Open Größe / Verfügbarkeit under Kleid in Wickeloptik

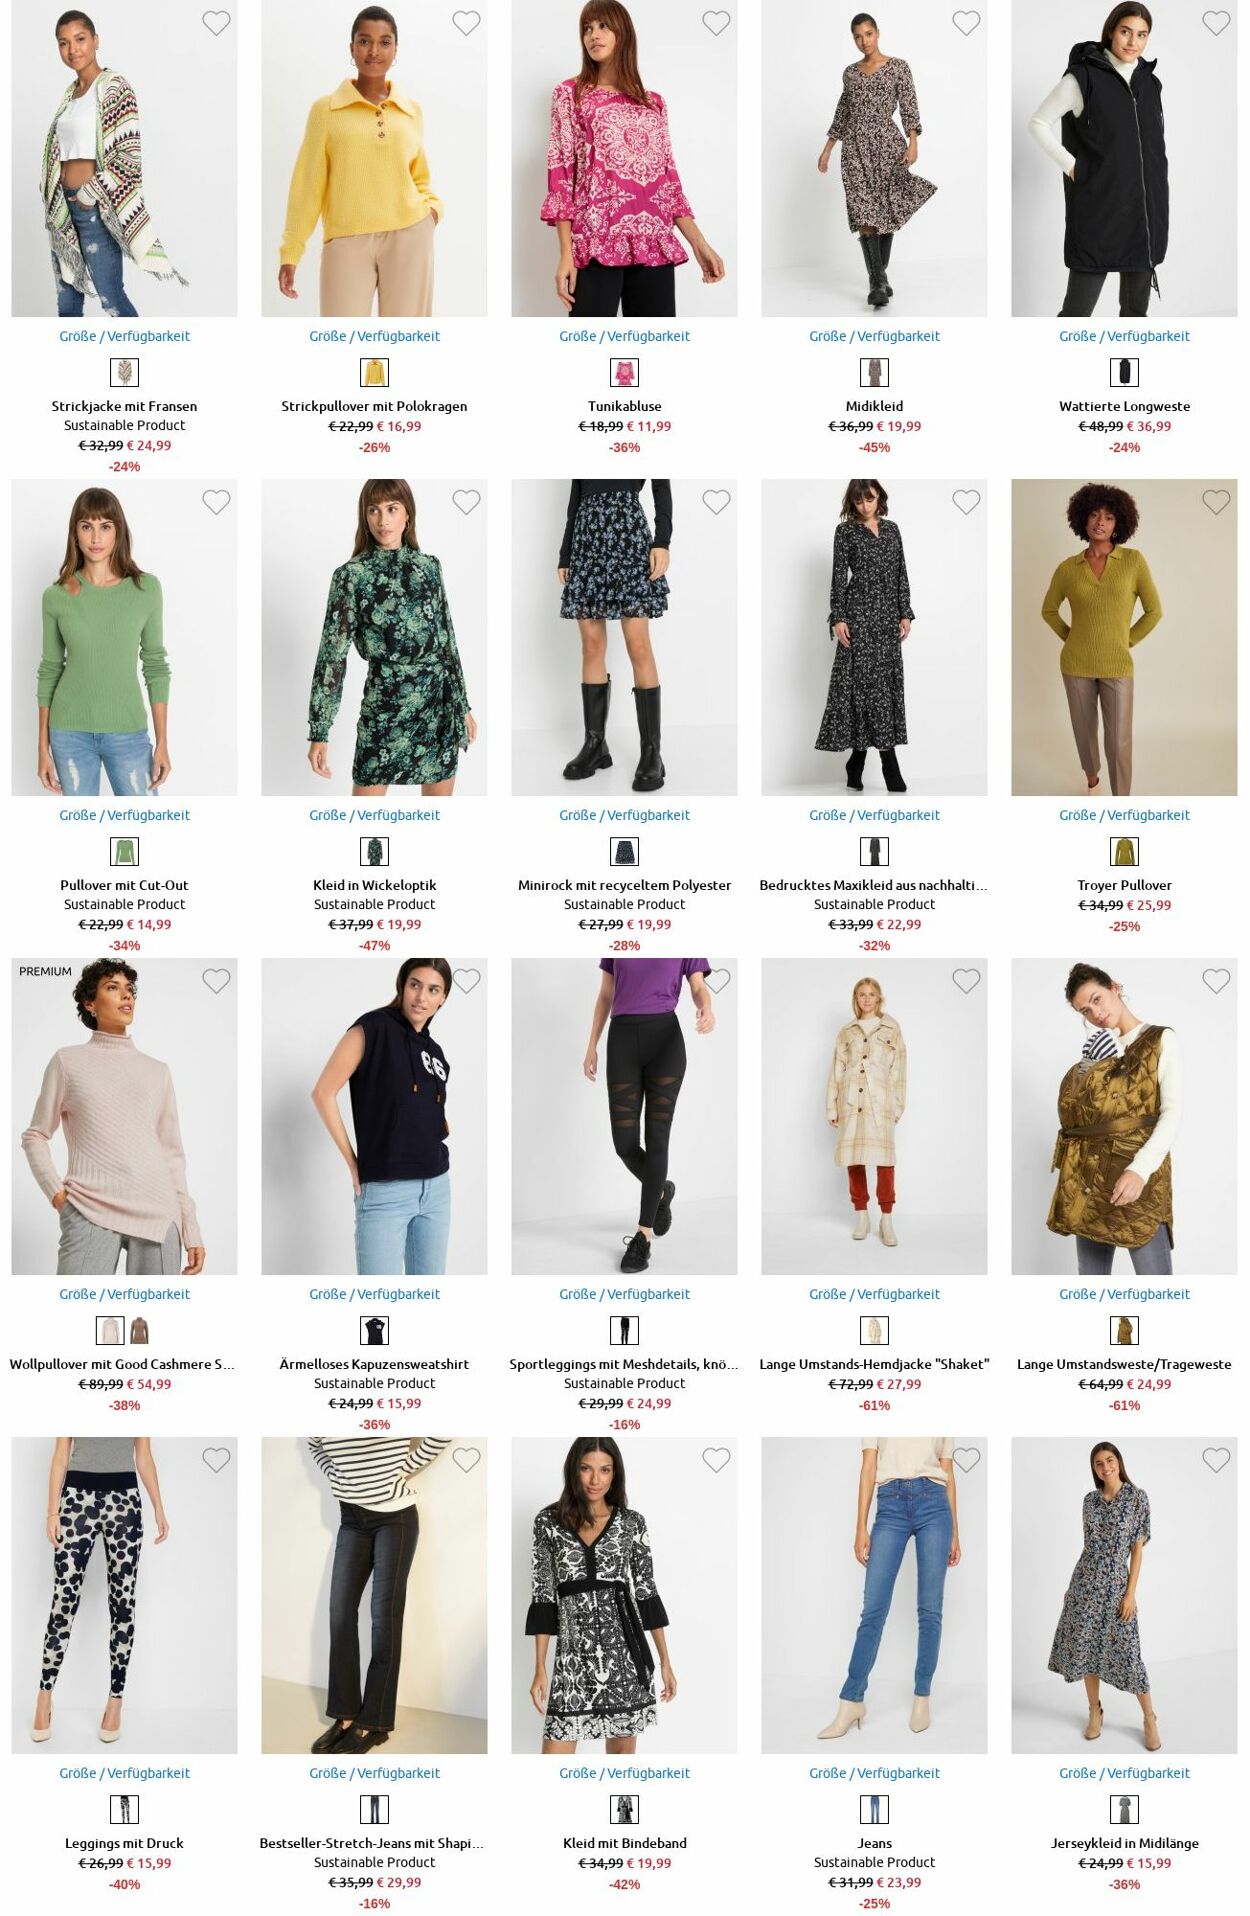374,815
